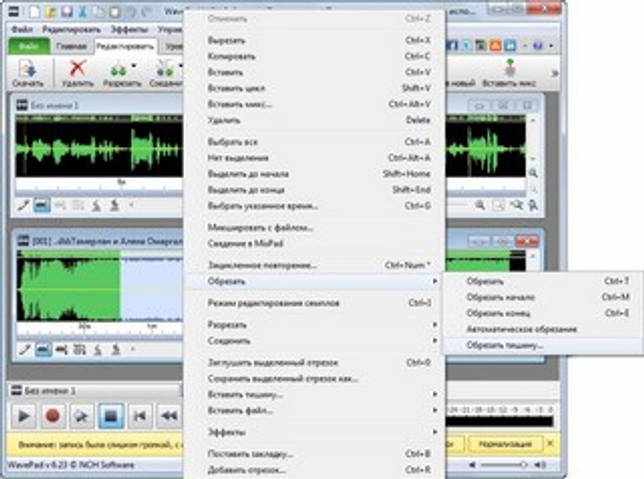Click WavePad v 6.23 © NCH Software status text
This screenshot has height=479, width=644.
tap(71, 465)
